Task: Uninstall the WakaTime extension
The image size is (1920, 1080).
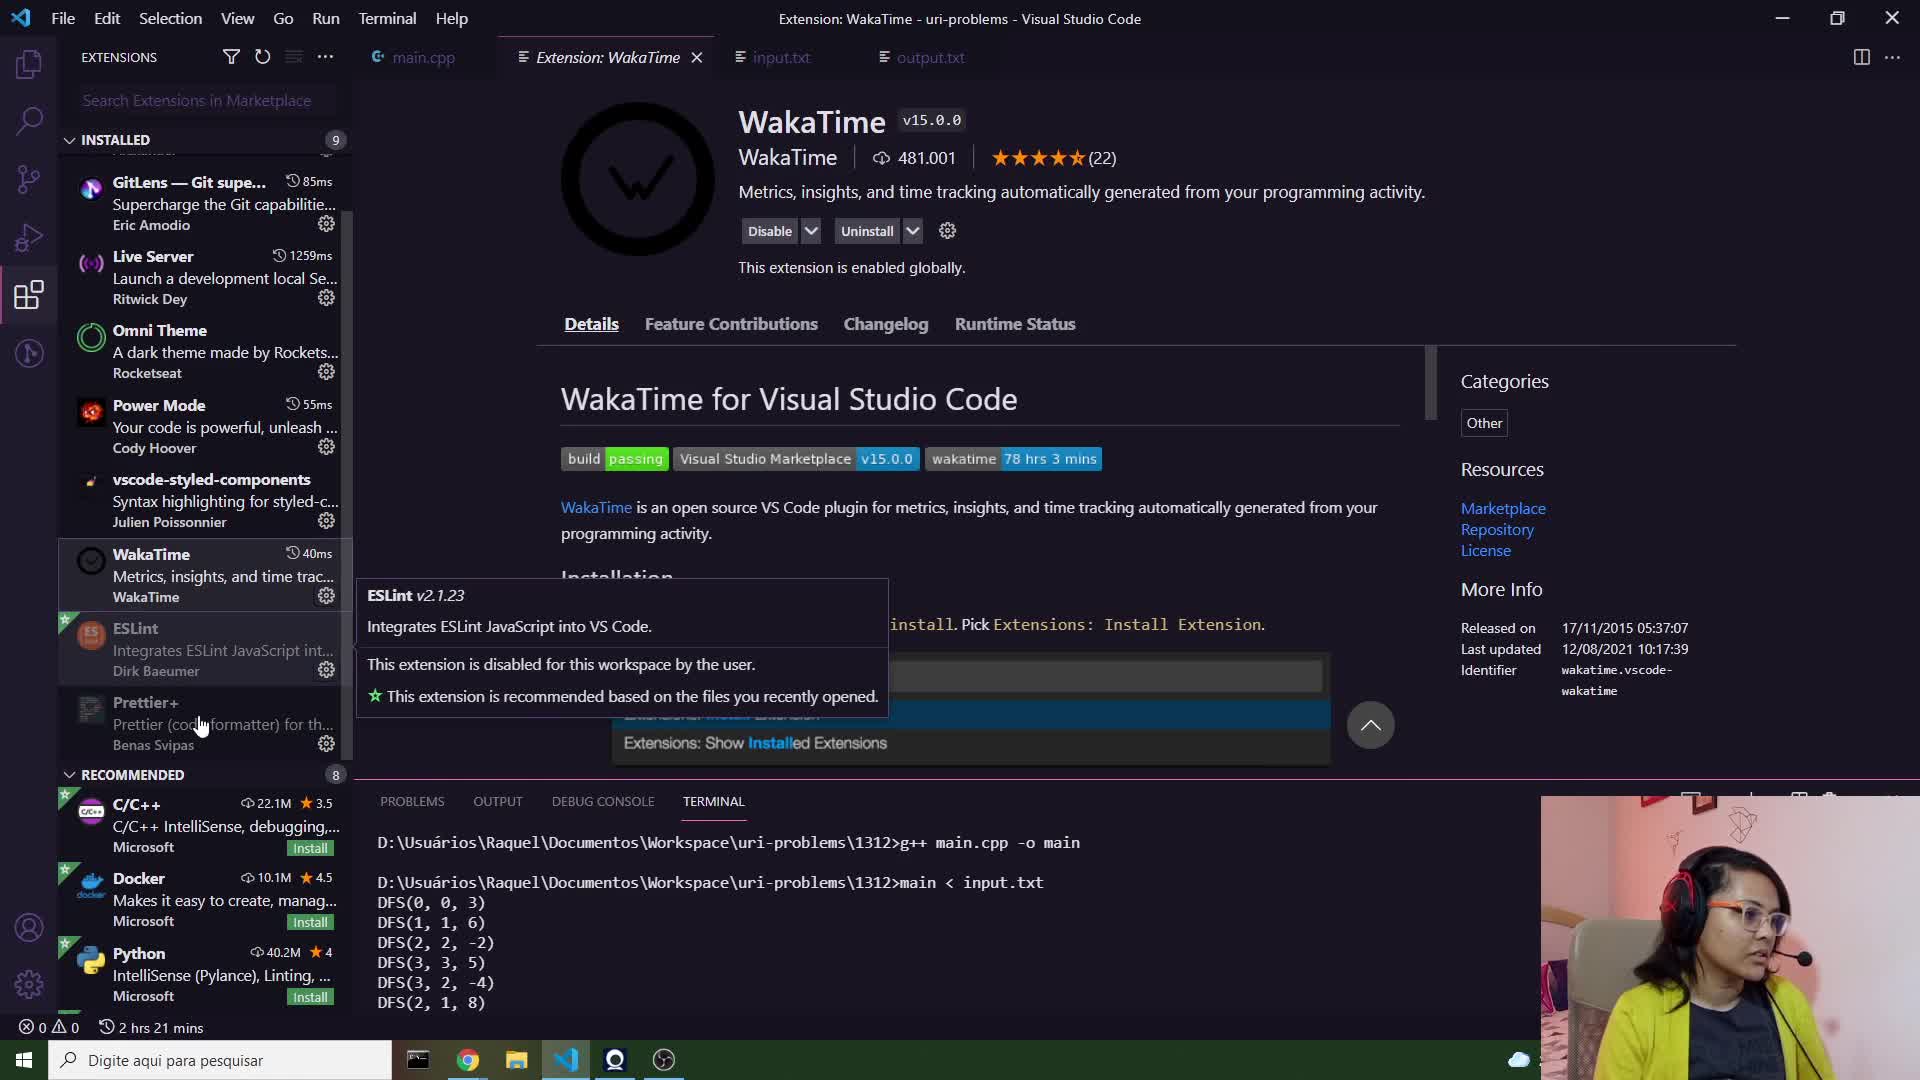Action: (867, 231)
